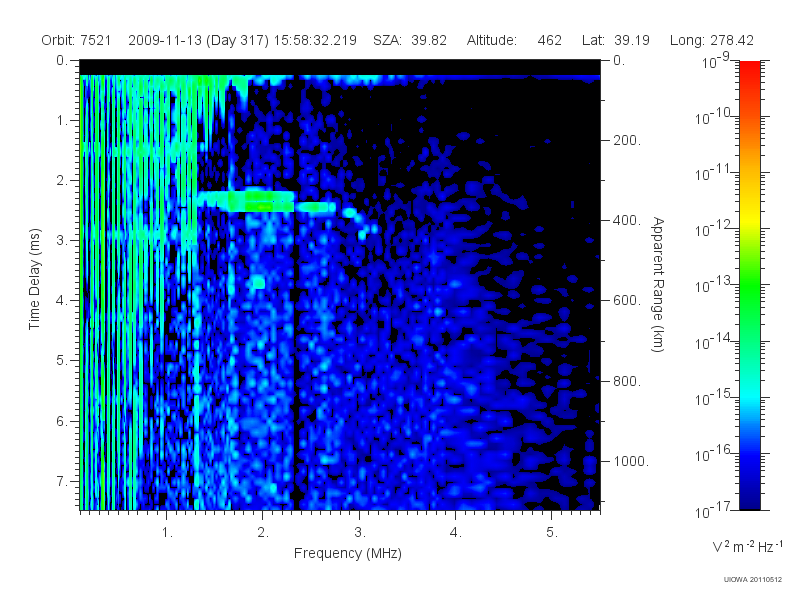Click the '10⁻¹³' color scale label
800x600 pixels.
coord(712,285)
